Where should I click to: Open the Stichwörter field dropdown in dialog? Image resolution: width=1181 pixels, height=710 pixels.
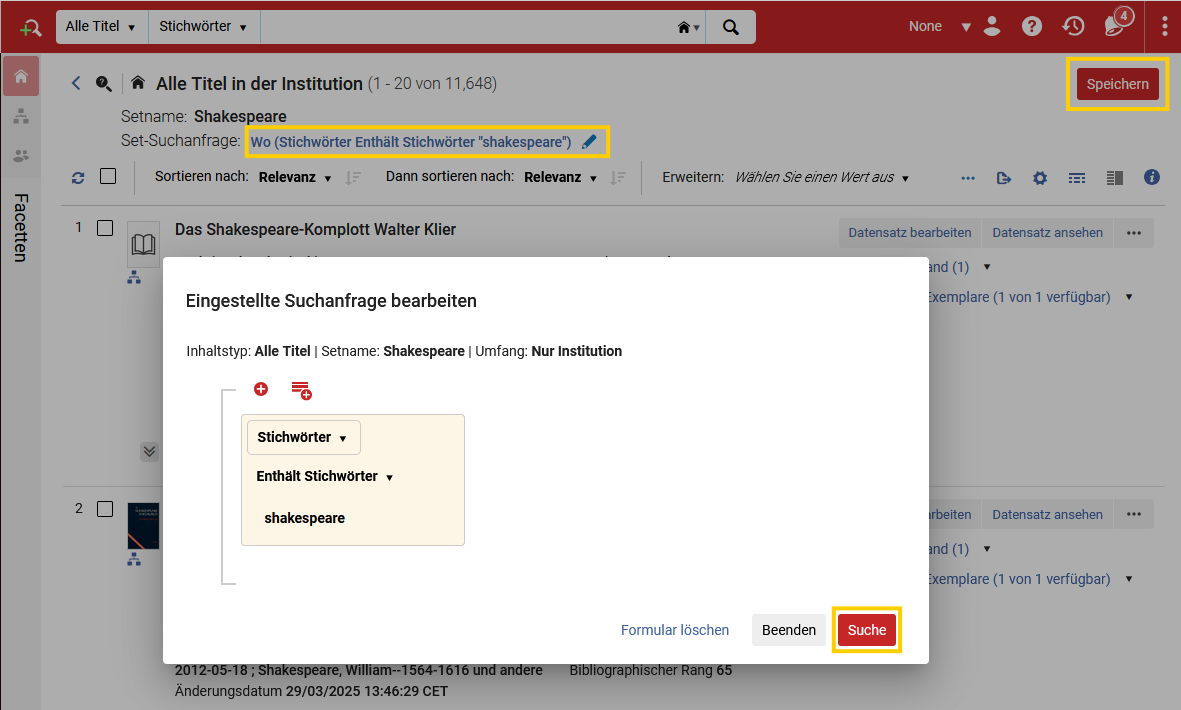click(304, 437)
